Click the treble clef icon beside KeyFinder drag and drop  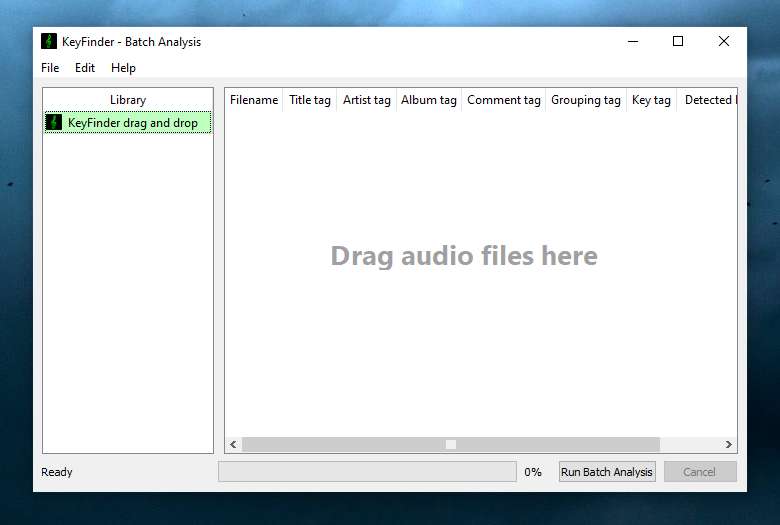(54, 122)
